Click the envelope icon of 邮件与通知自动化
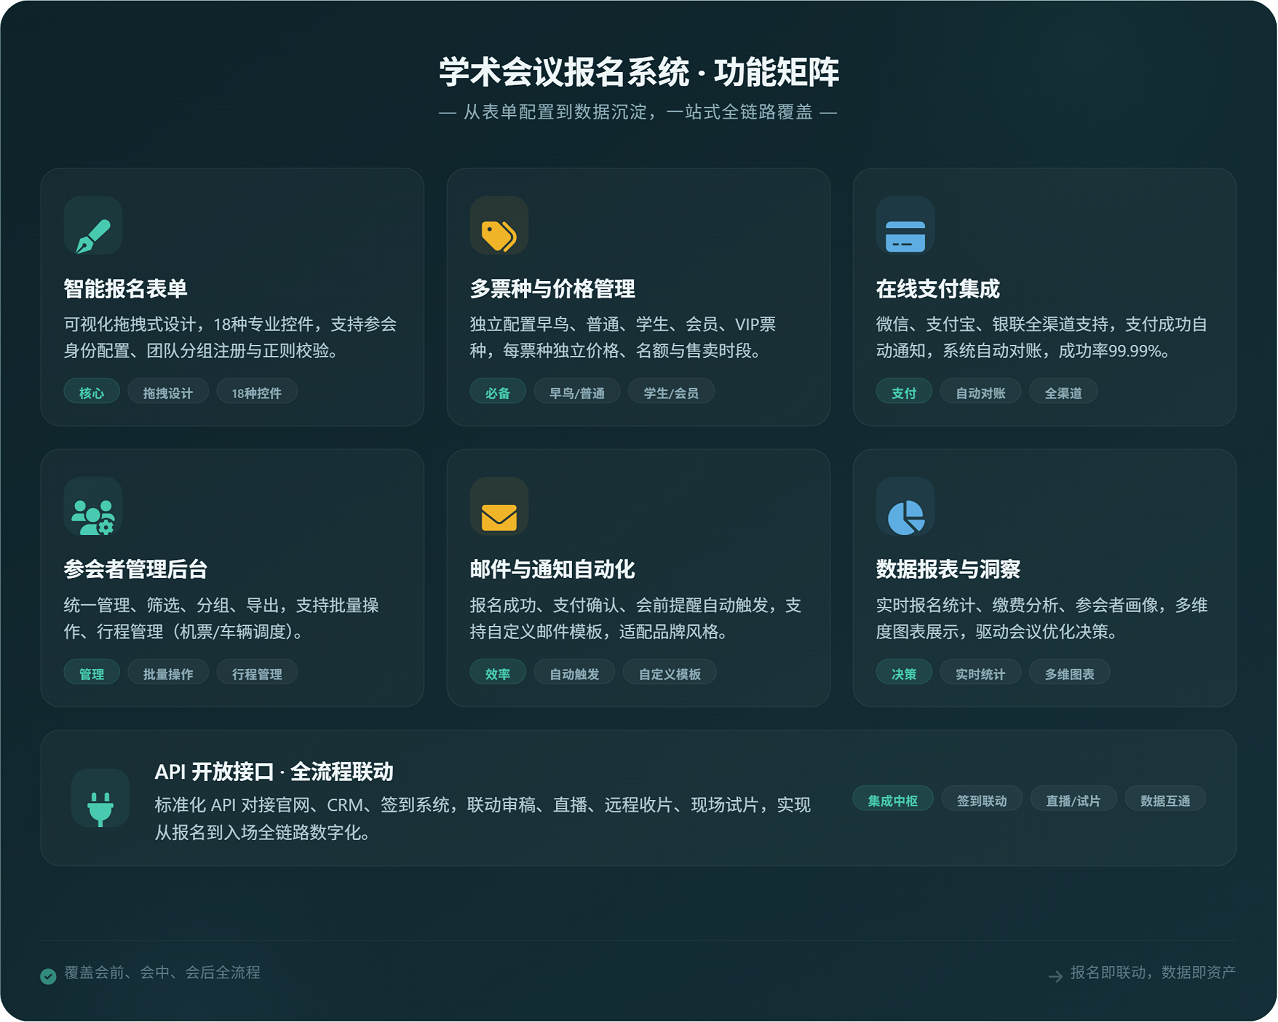This screenshot has width=1278, height=1022. pos(499,517)
